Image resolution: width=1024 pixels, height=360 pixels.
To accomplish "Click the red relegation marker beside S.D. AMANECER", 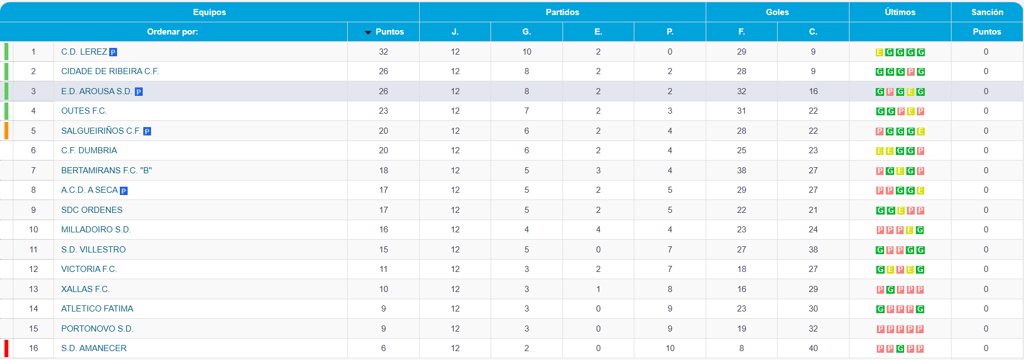I will tap(6, 348).
